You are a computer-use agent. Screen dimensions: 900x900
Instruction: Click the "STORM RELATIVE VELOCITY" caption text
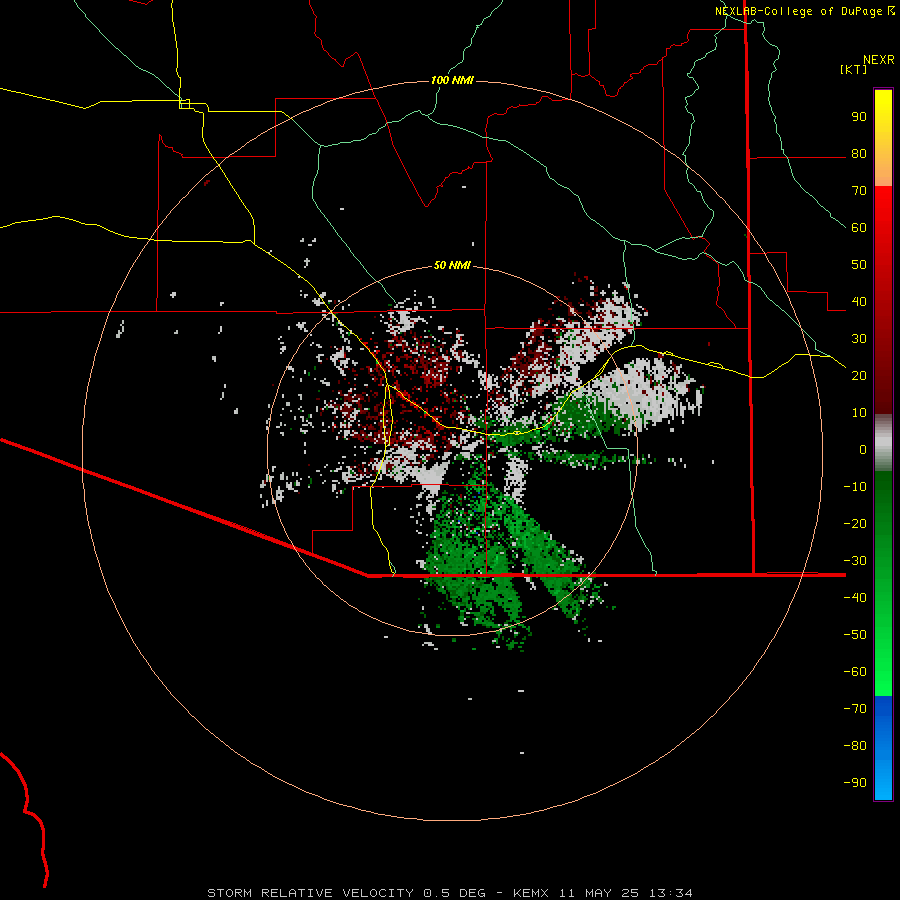311,893
